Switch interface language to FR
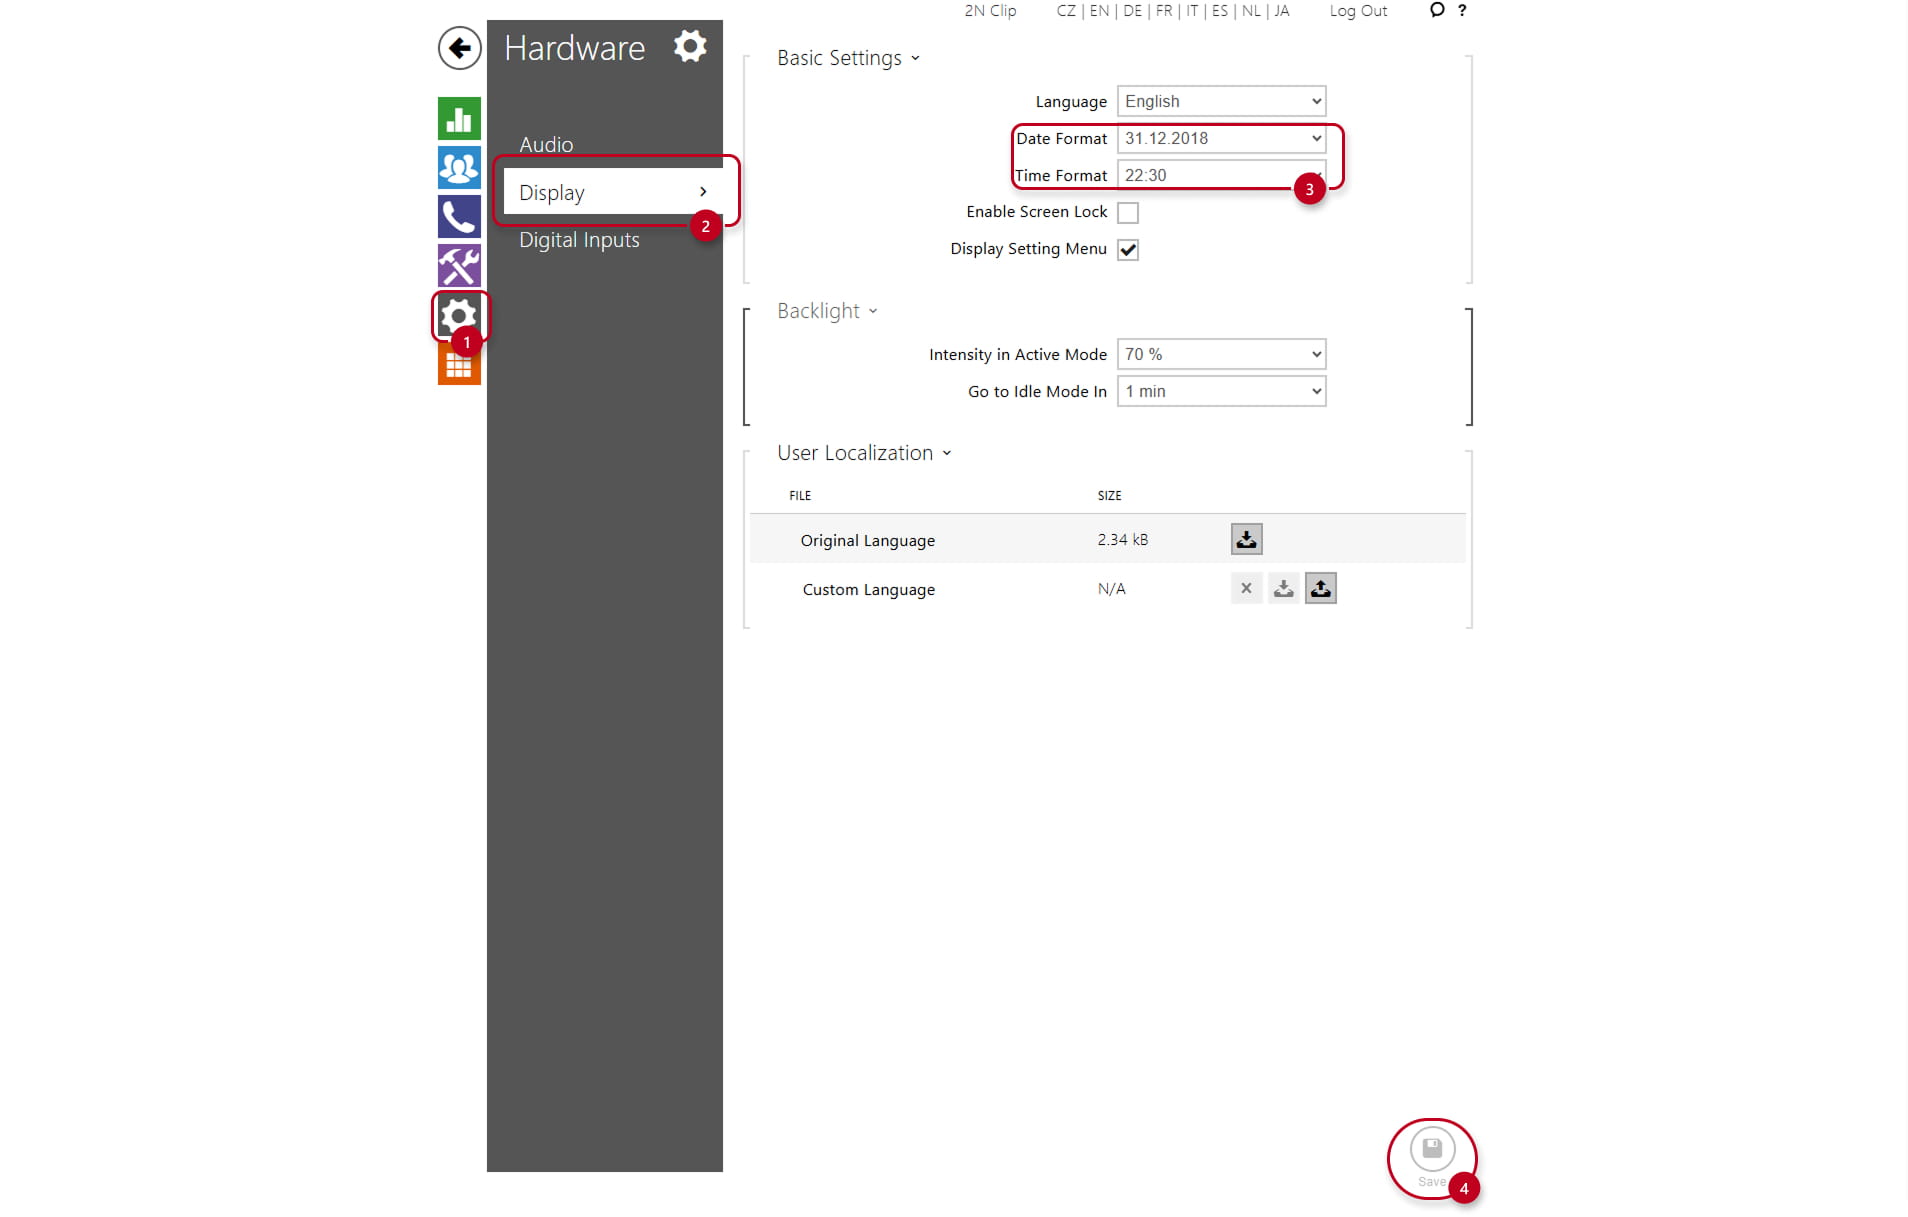 [1164, 11]
